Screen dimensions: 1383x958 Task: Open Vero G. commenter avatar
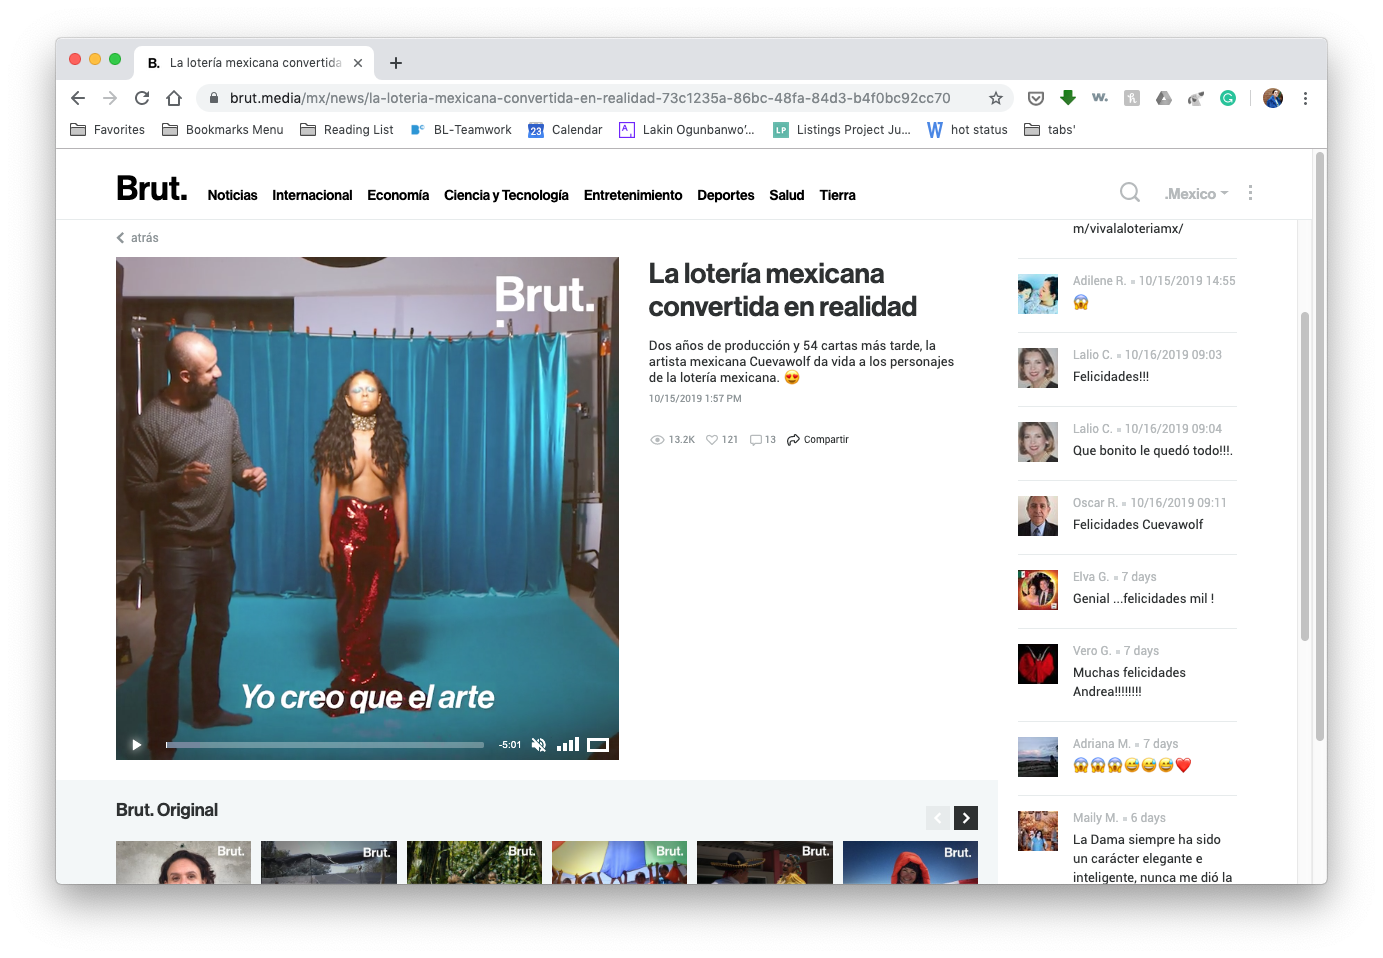[x=1038, y=664]
